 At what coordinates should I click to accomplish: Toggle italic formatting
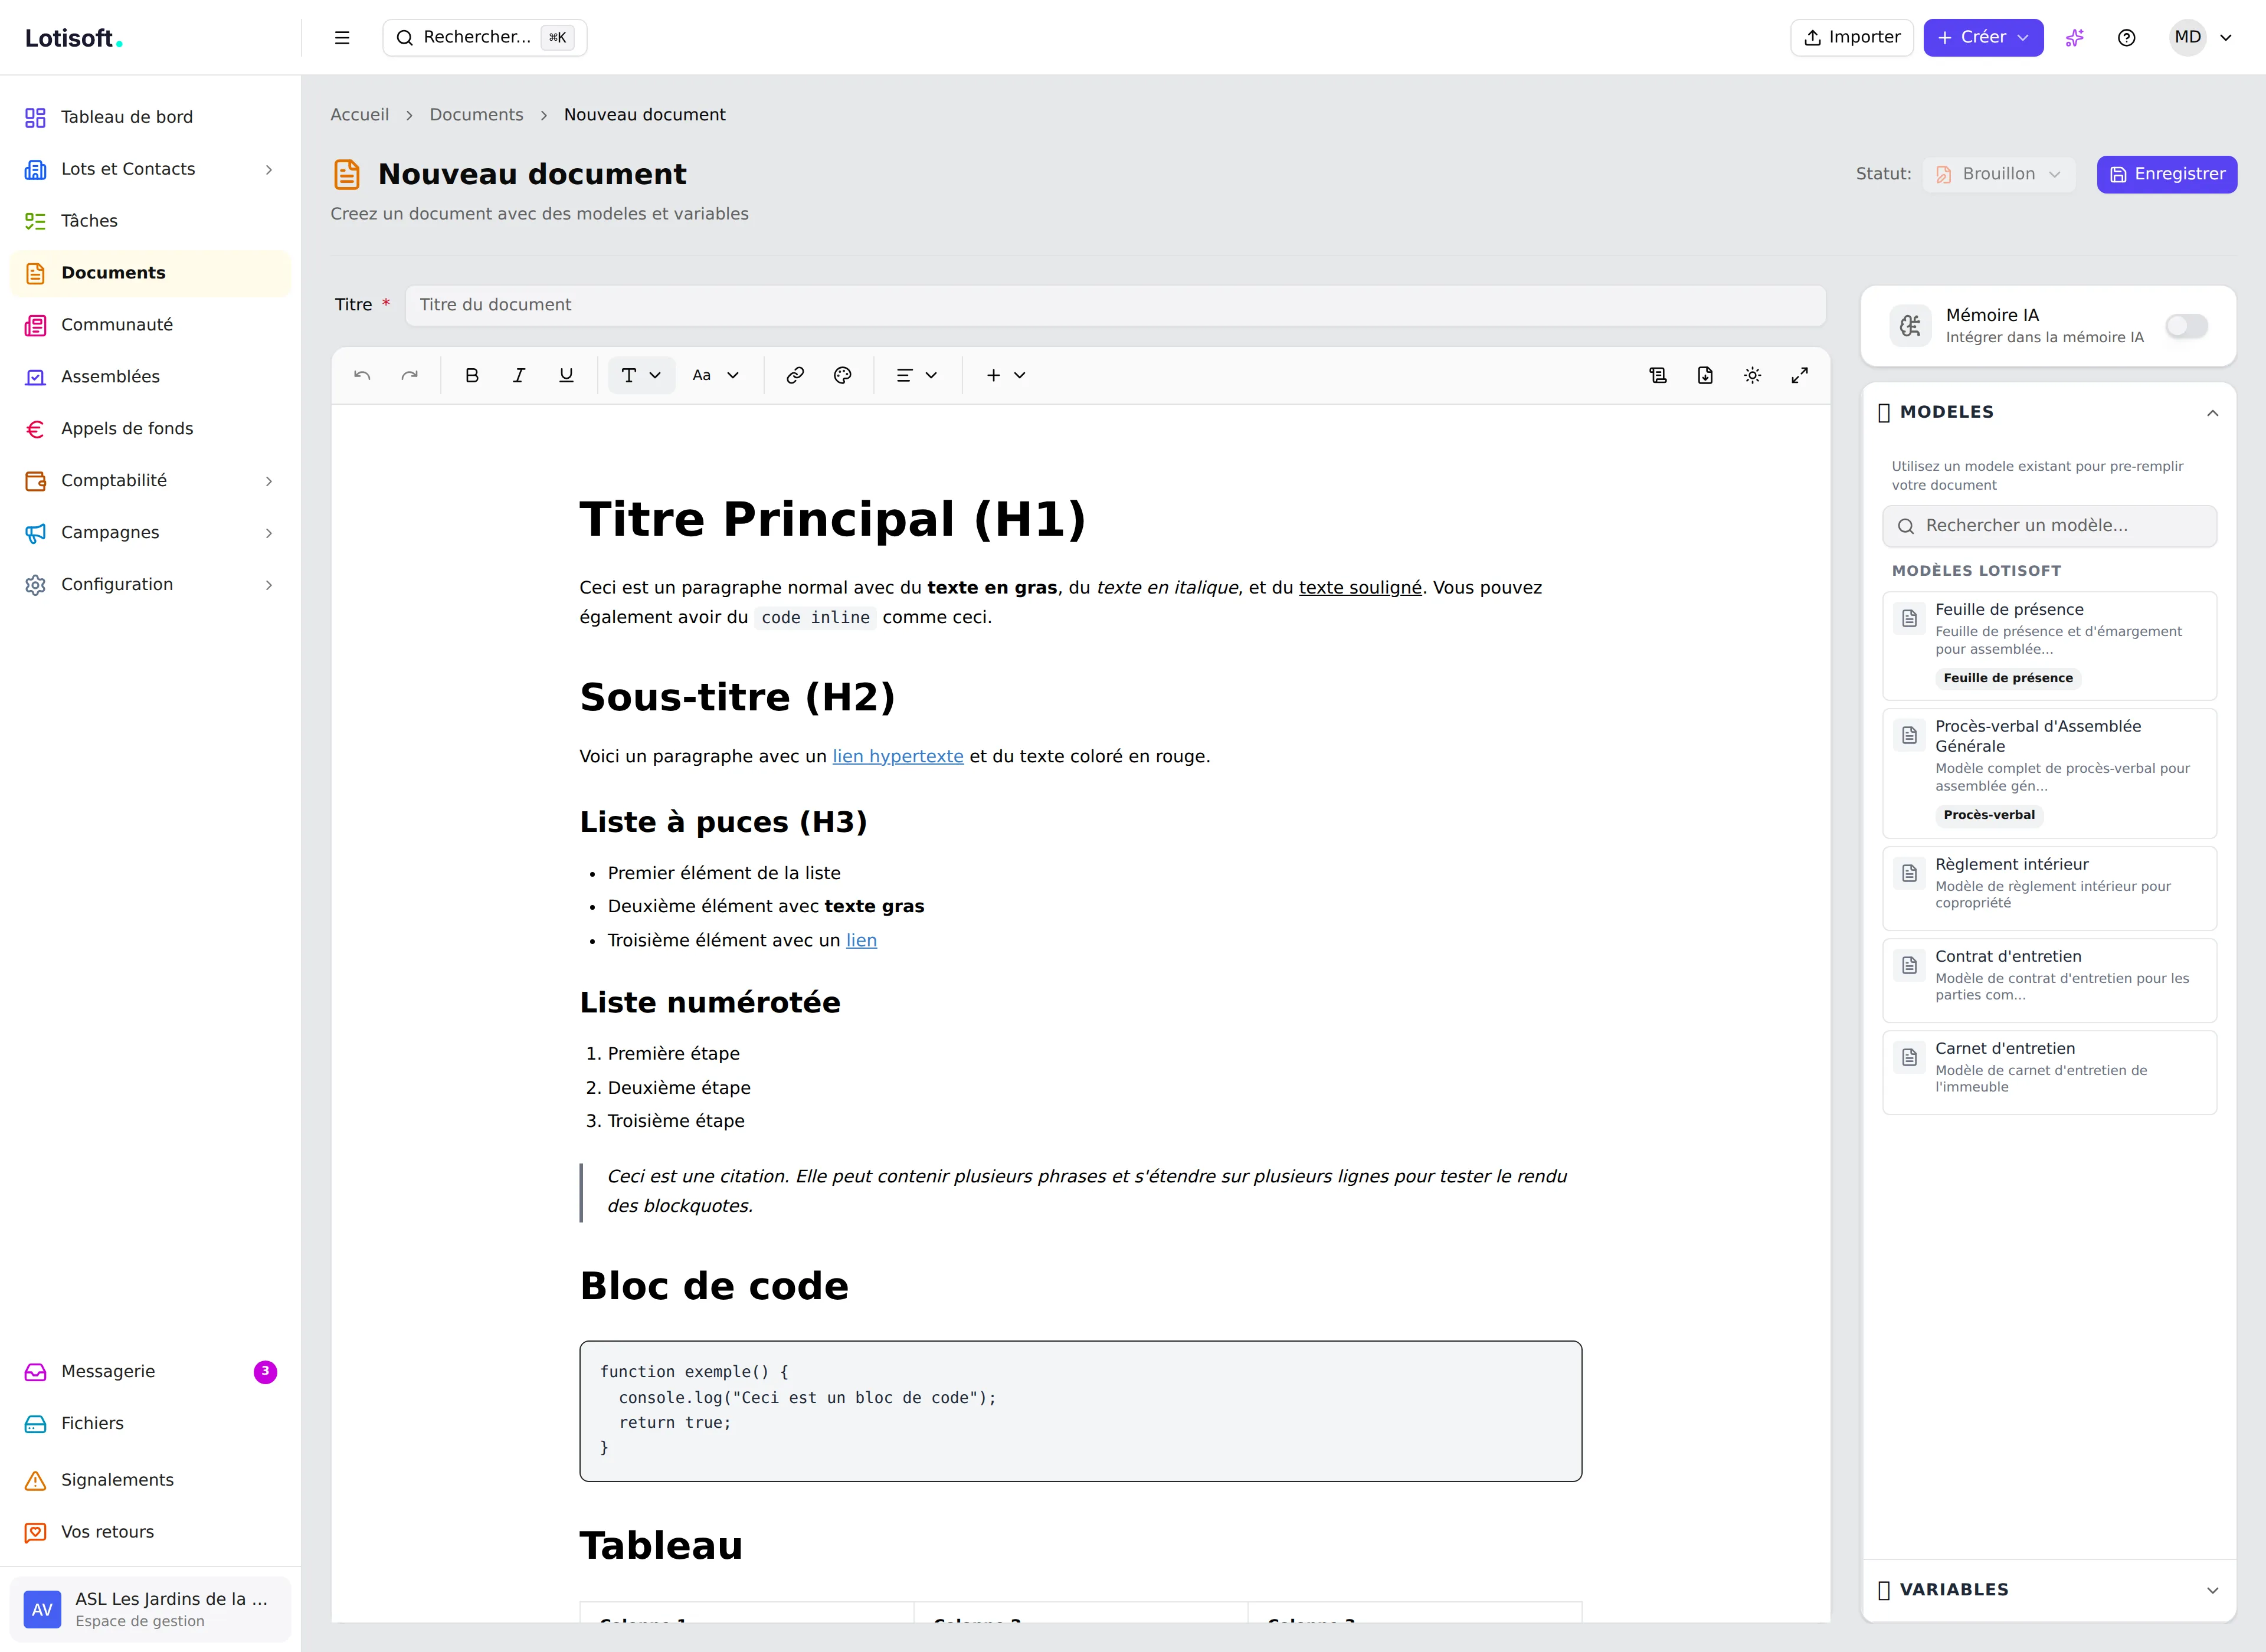pyautogui.click(x=519, y=375)
